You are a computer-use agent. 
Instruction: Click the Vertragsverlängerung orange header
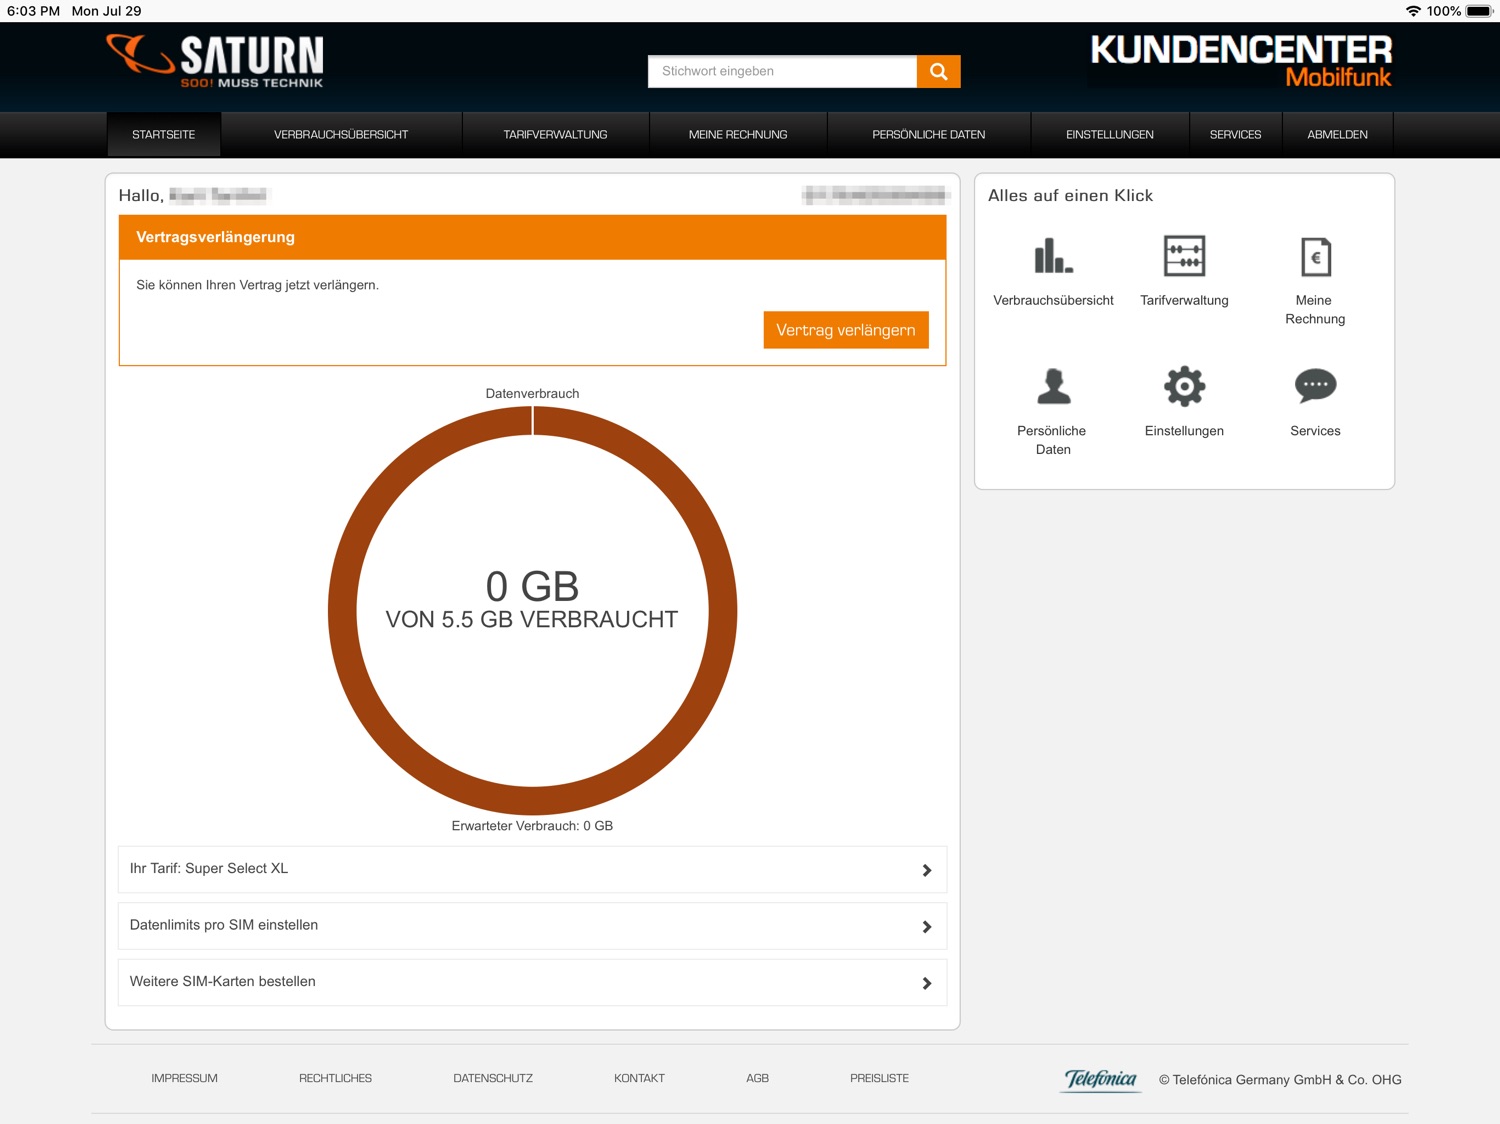coord(532,237)
